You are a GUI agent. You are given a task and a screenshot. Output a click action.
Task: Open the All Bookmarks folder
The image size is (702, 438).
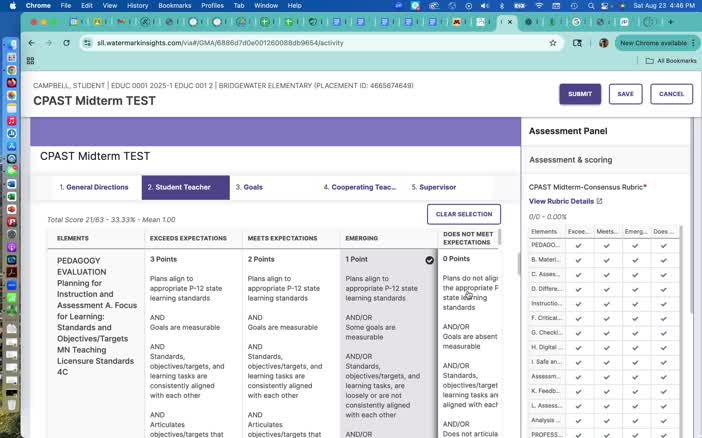671,60
